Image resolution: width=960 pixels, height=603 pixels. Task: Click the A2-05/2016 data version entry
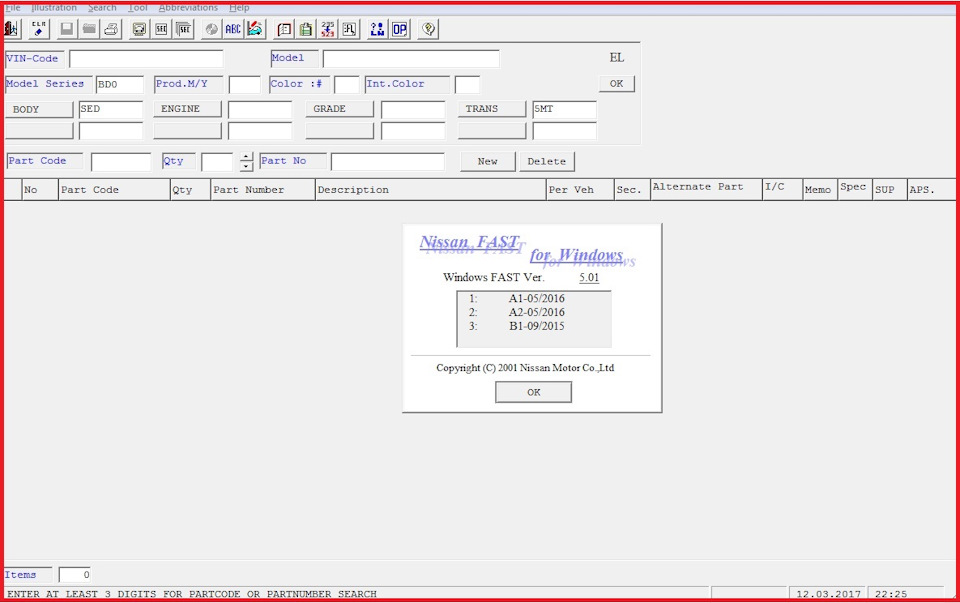click(536, 312)
